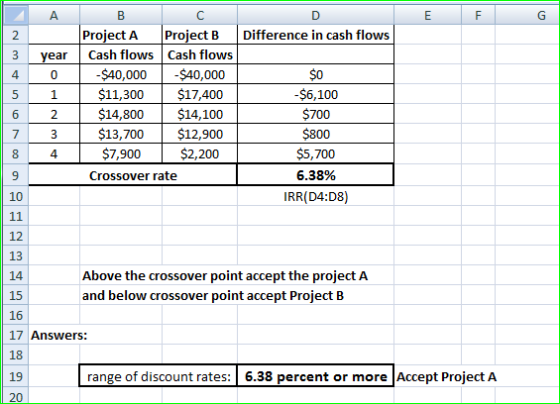Click the $7,900 cell

pos(121,154)
